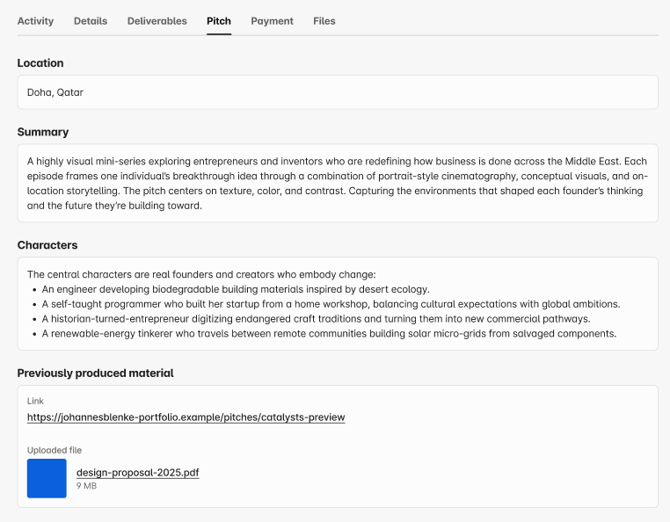Switch to the Files tab

point(324,21)
